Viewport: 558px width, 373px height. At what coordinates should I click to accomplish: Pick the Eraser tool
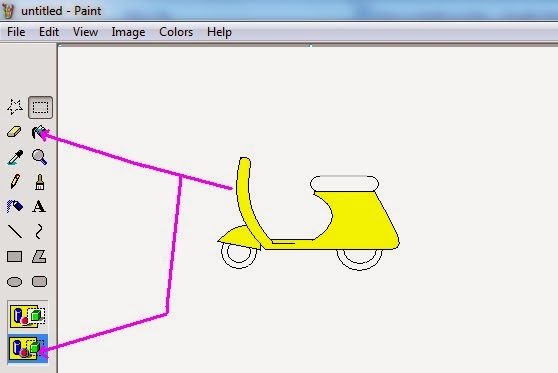[x=15, y=132]
